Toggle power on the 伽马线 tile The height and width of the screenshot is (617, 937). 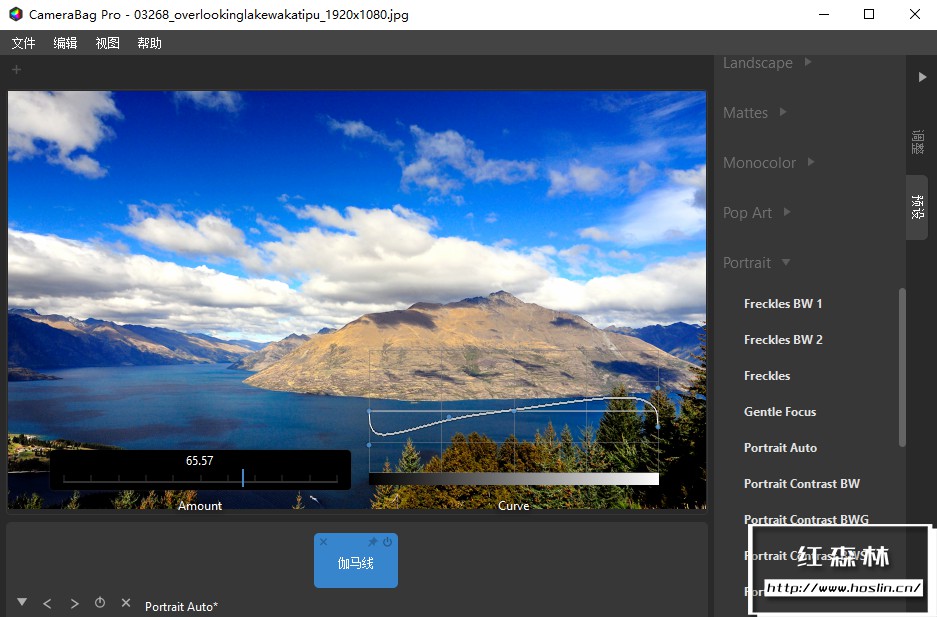click(x=387, y=542)
